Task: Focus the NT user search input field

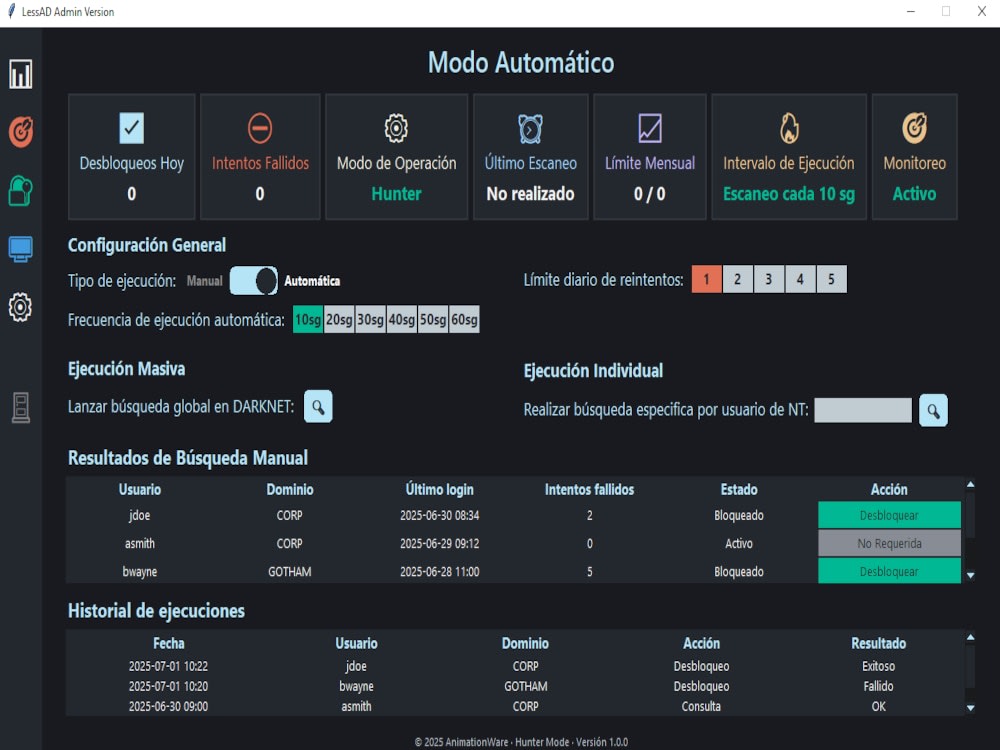Action: (x=863, y=410)
